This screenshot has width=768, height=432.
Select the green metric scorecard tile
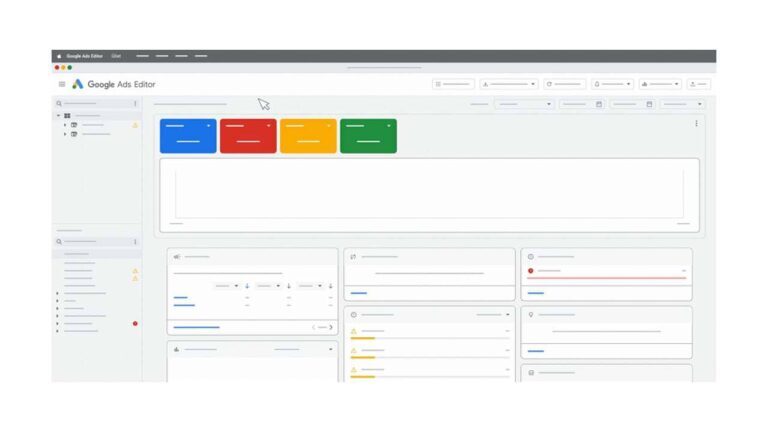pyautogui.click(x=368, y=136)
